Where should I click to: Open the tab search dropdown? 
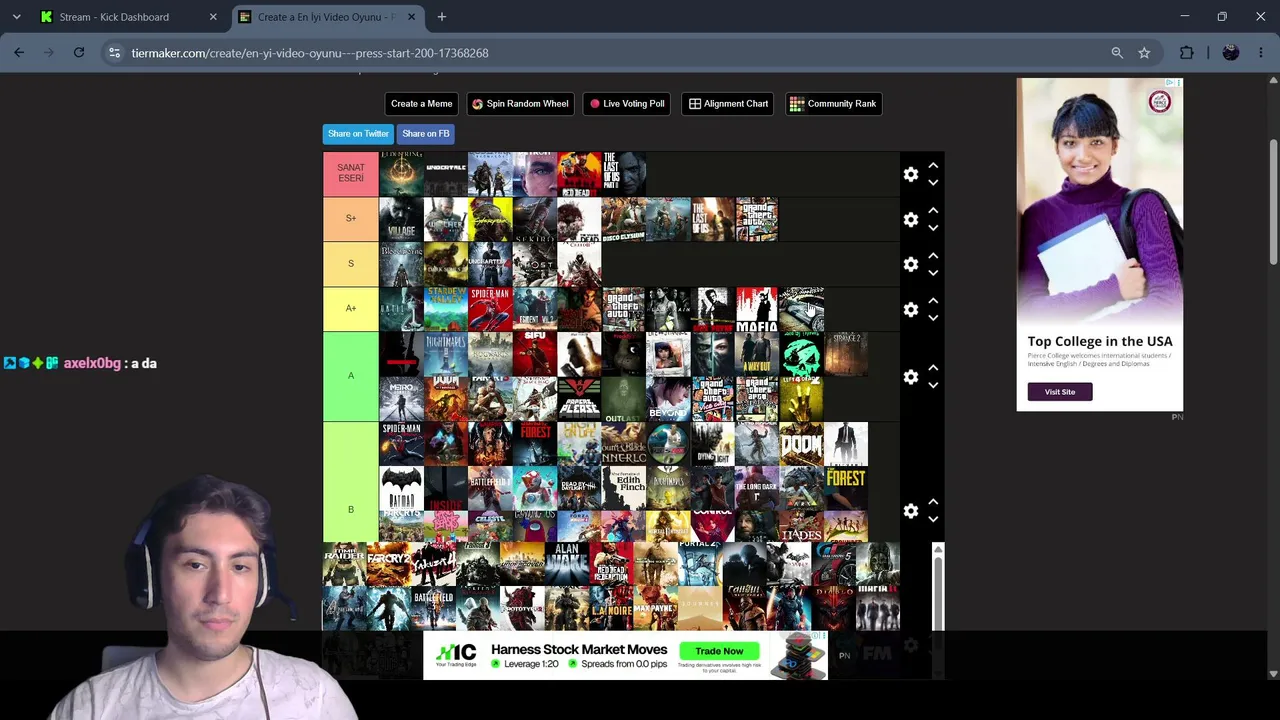coord(16,17)
